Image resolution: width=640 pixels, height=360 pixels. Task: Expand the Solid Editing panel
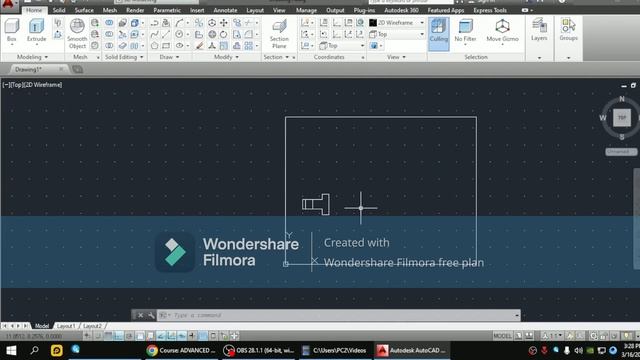click(x=124, y=57)
